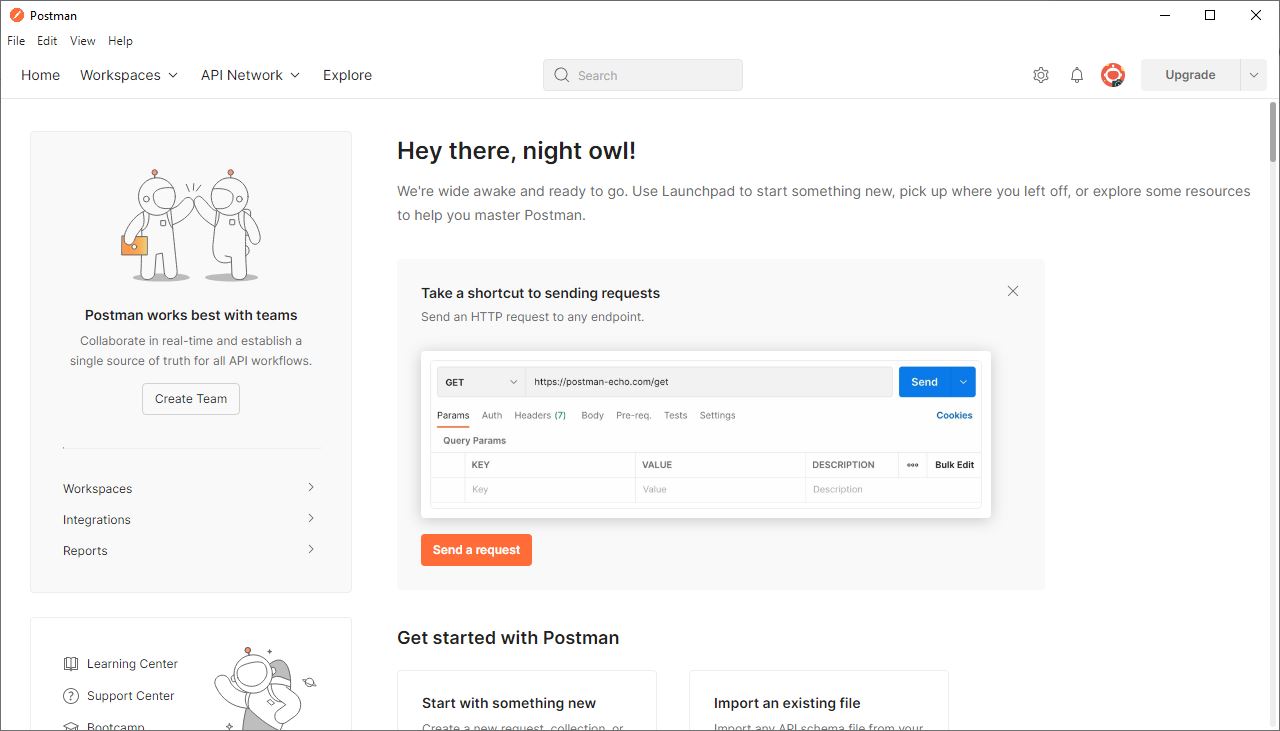Image resolution: width=1280 pixels, height=731 pixels.
Task: Click the Import an existing file card
Action: 819,701
